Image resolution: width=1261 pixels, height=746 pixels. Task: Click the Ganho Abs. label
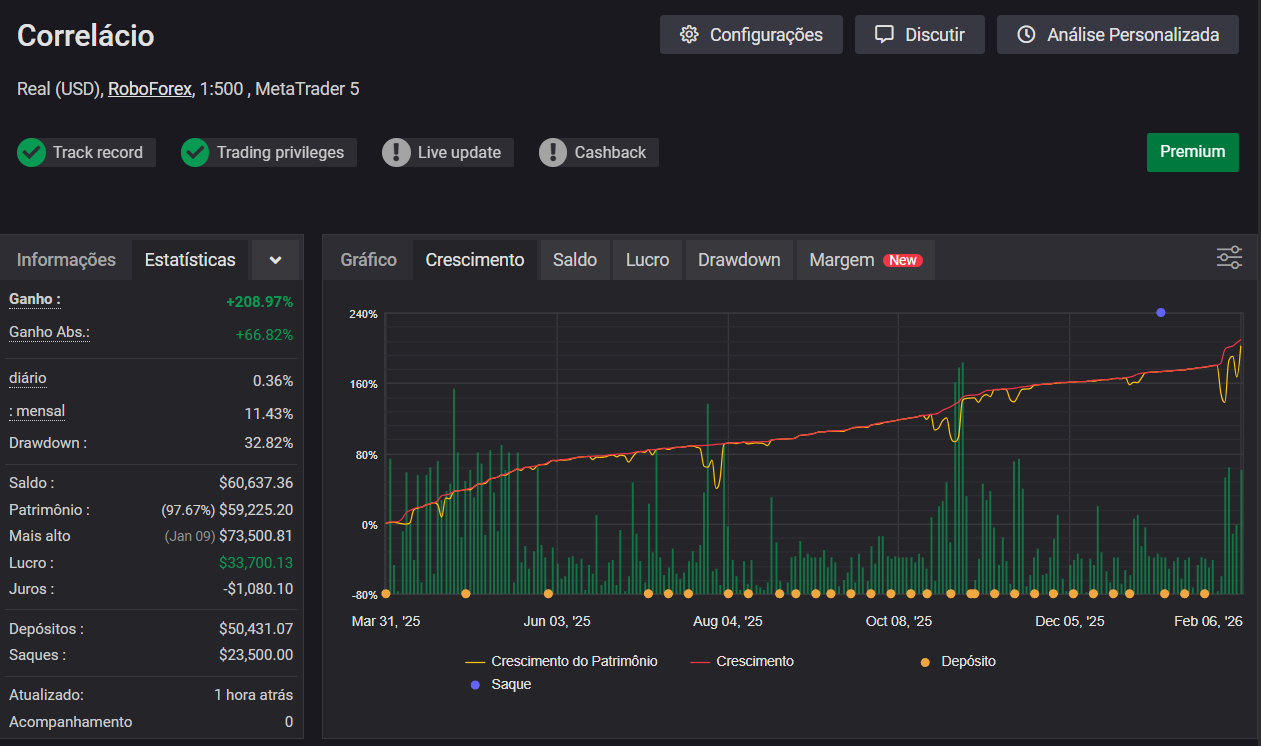(49, 332)
